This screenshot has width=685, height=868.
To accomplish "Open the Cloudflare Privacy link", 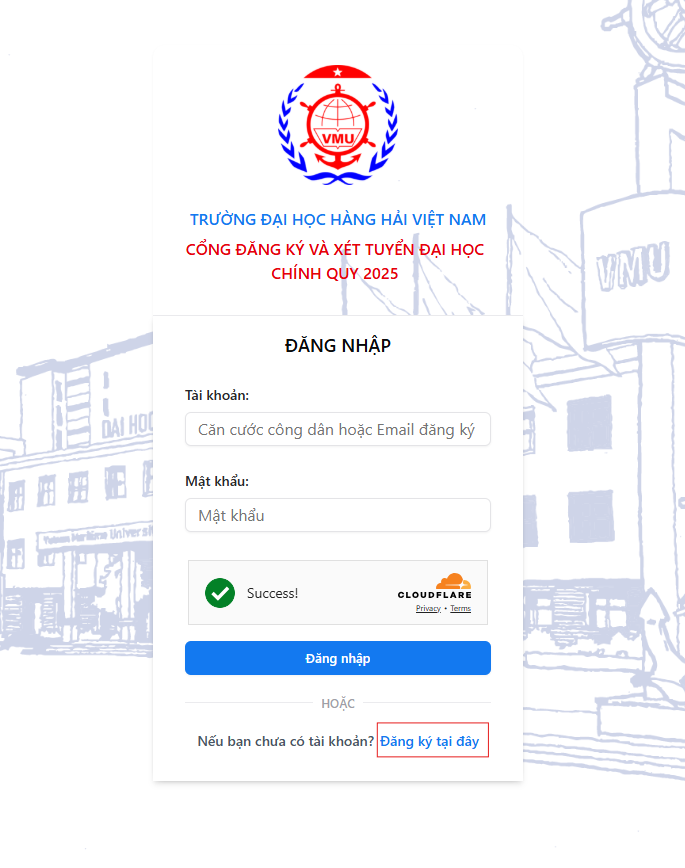I will [428, 608].
